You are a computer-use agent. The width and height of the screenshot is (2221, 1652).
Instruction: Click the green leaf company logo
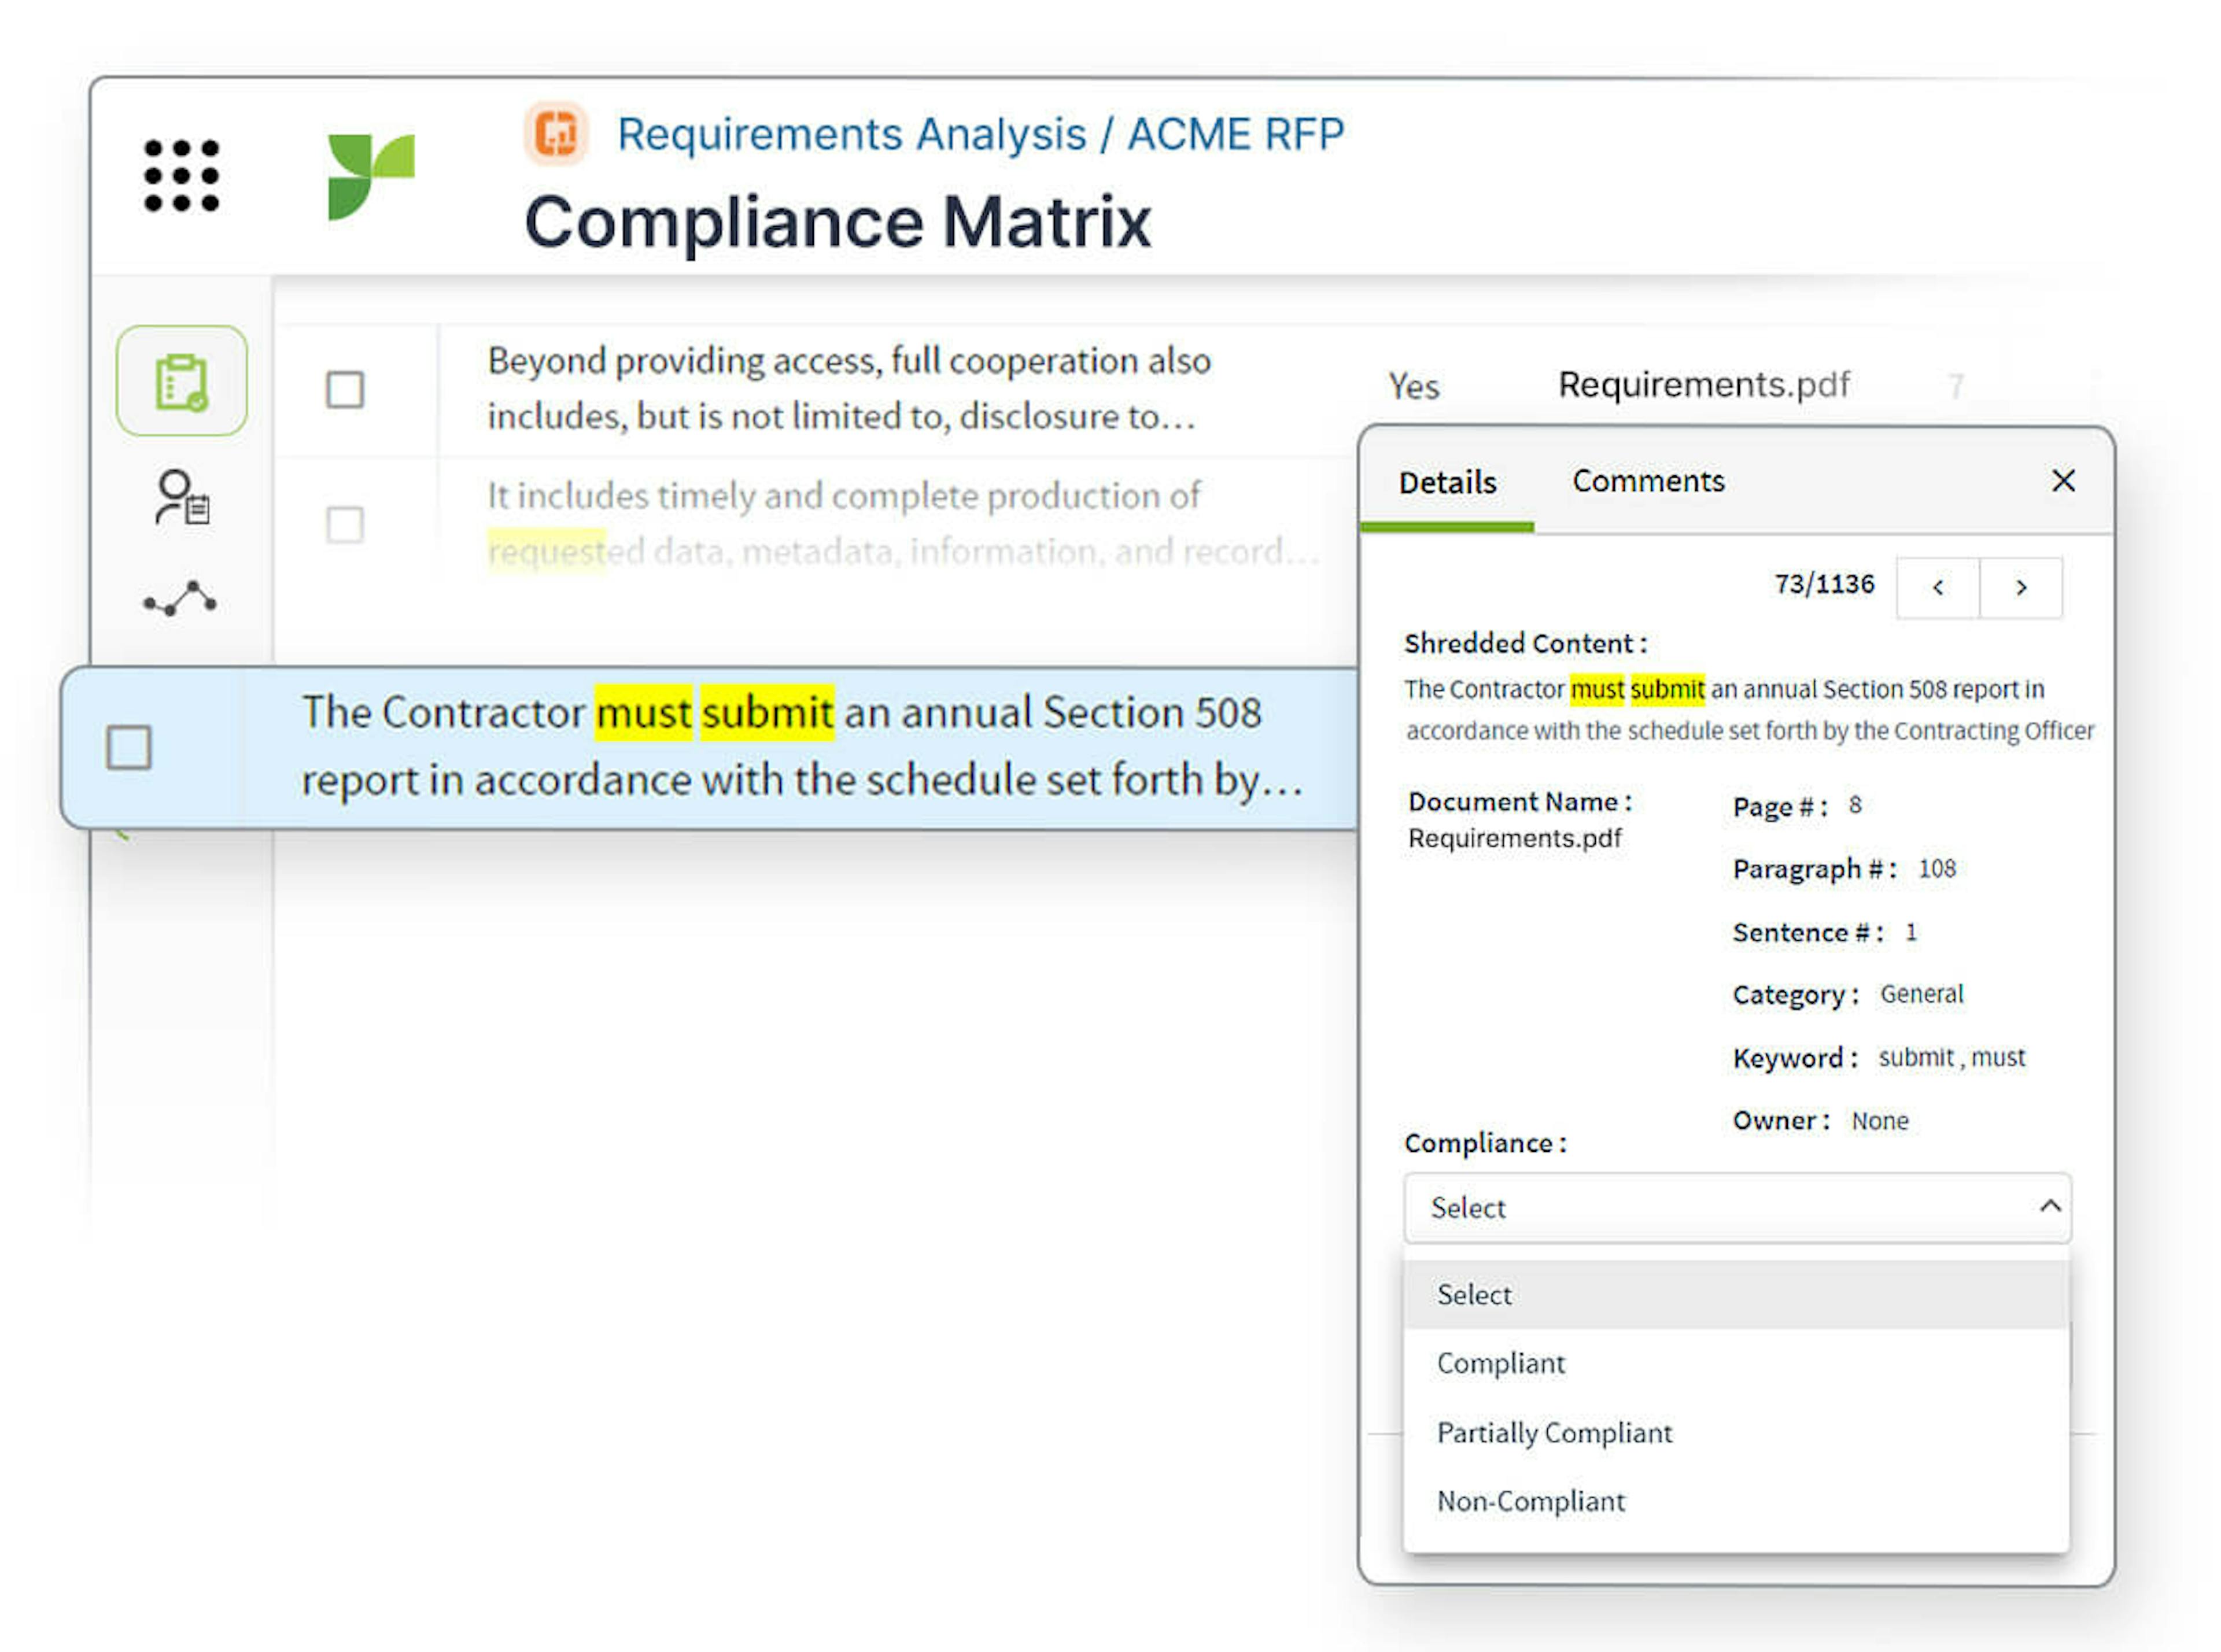[371, 176]
